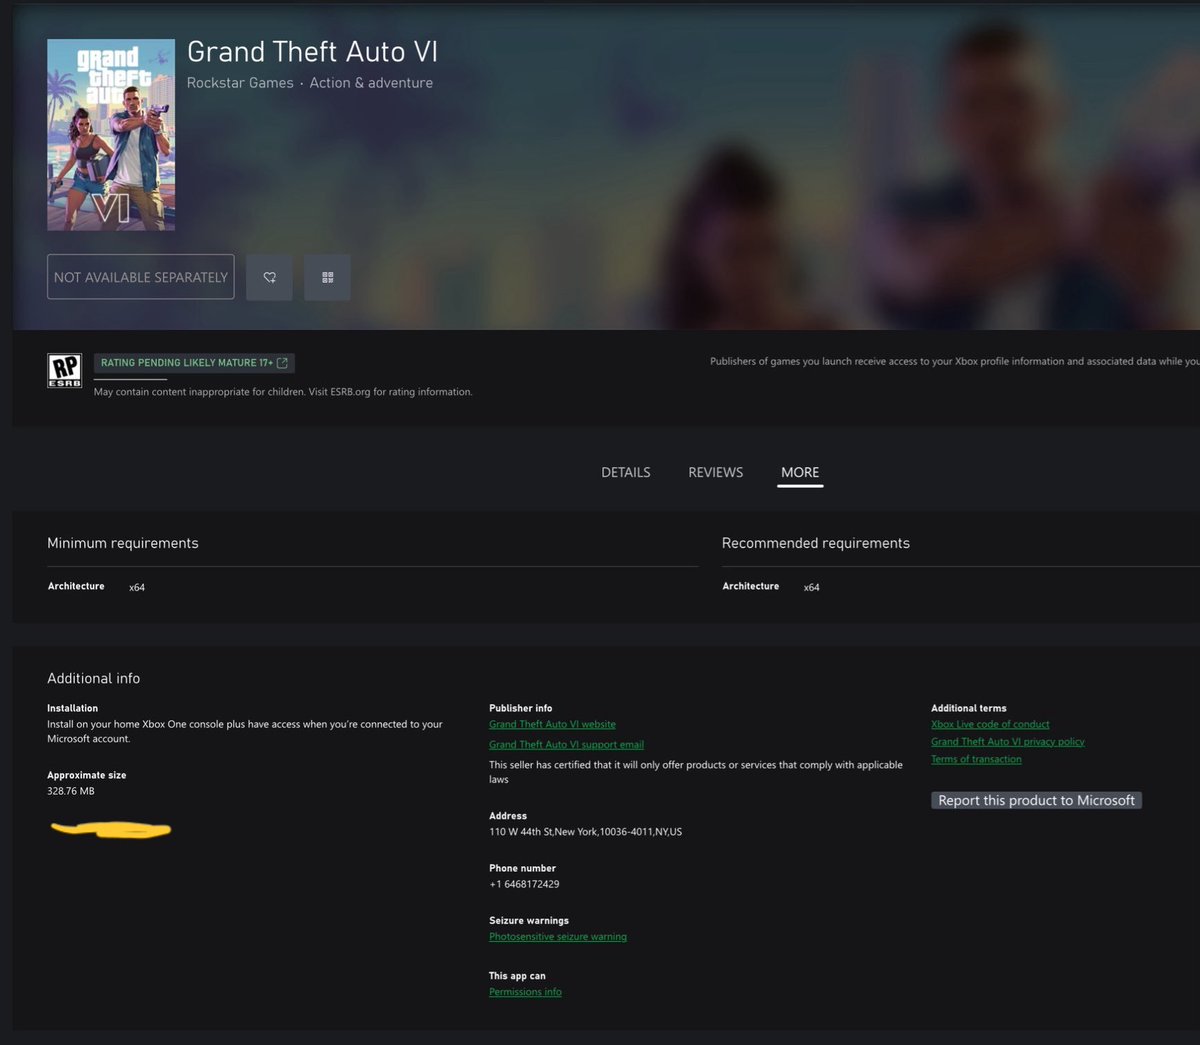The image size is (1200, 1045).
Task: Switch to the Details tab
Action: (x=626, y=472)
